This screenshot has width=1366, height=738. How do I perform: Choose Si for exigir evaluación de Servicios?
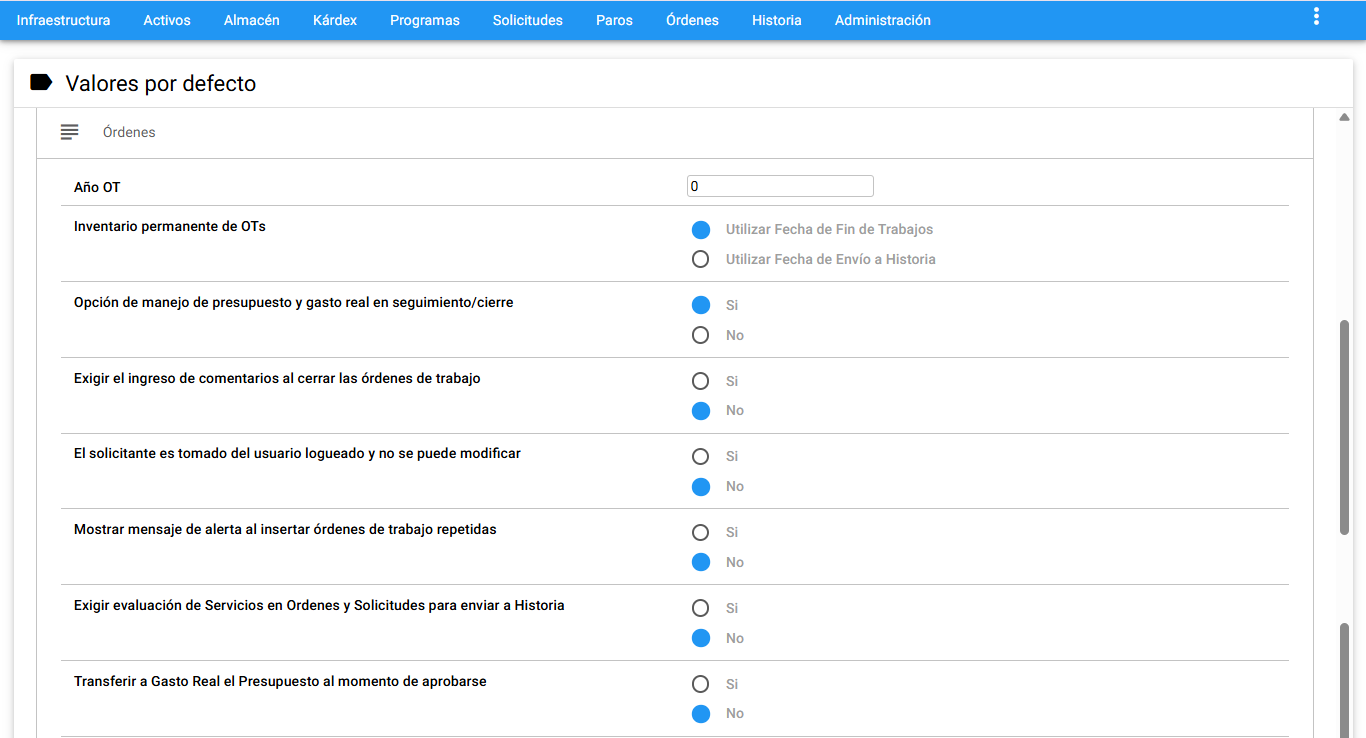click(x=701, y=608)
